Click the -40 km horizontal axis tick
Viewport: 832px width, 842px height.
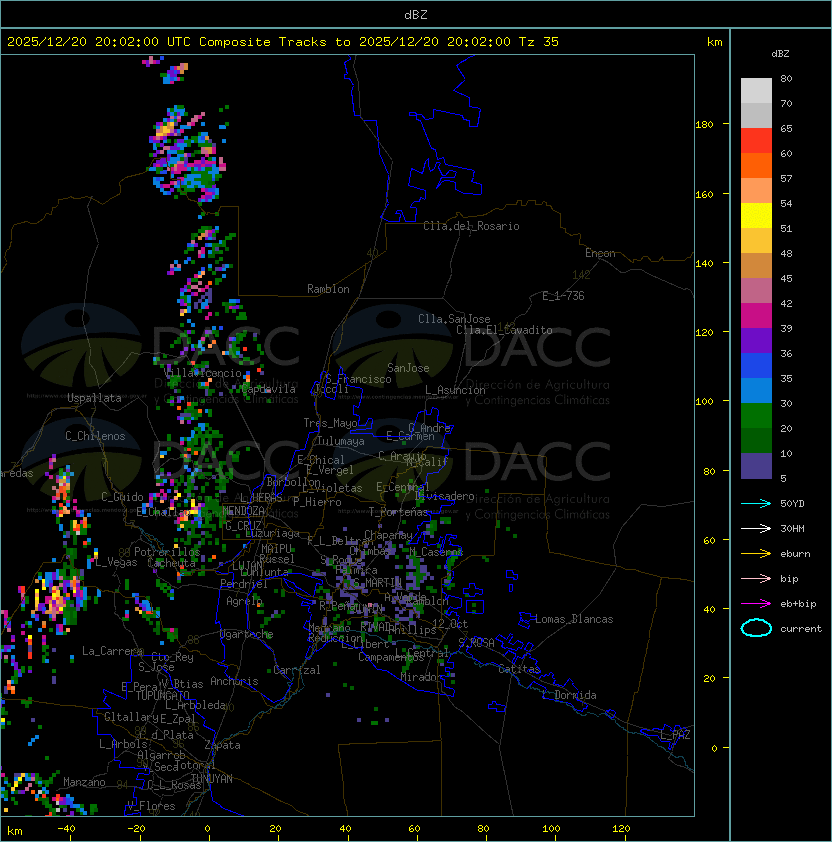coord(66,829)
